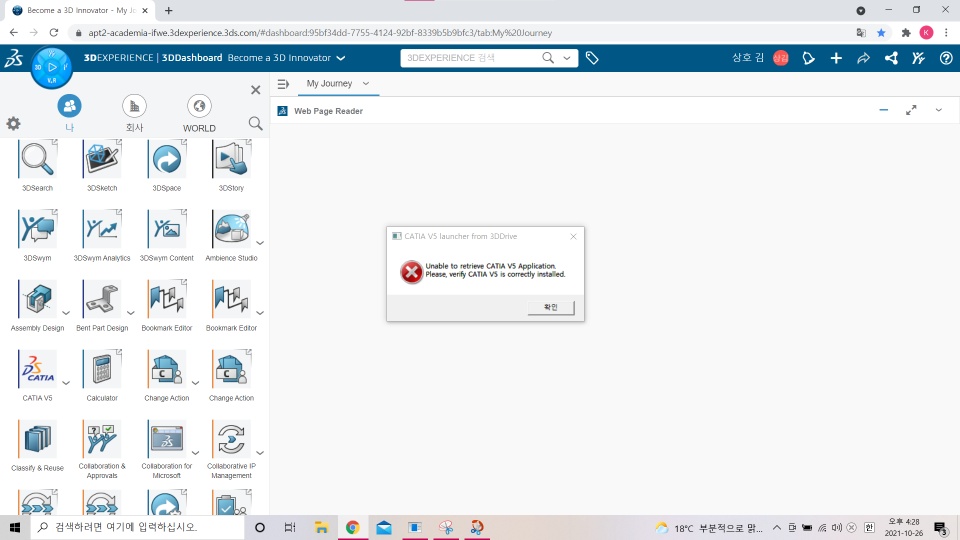
Task: Click the 3DEXPERIENCE compass play button
Action: click(x=52, y=67)
